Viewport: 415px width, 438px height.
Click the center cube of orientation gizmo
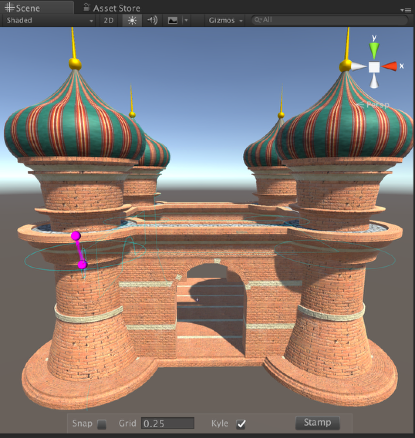click(x=374, y=67)
